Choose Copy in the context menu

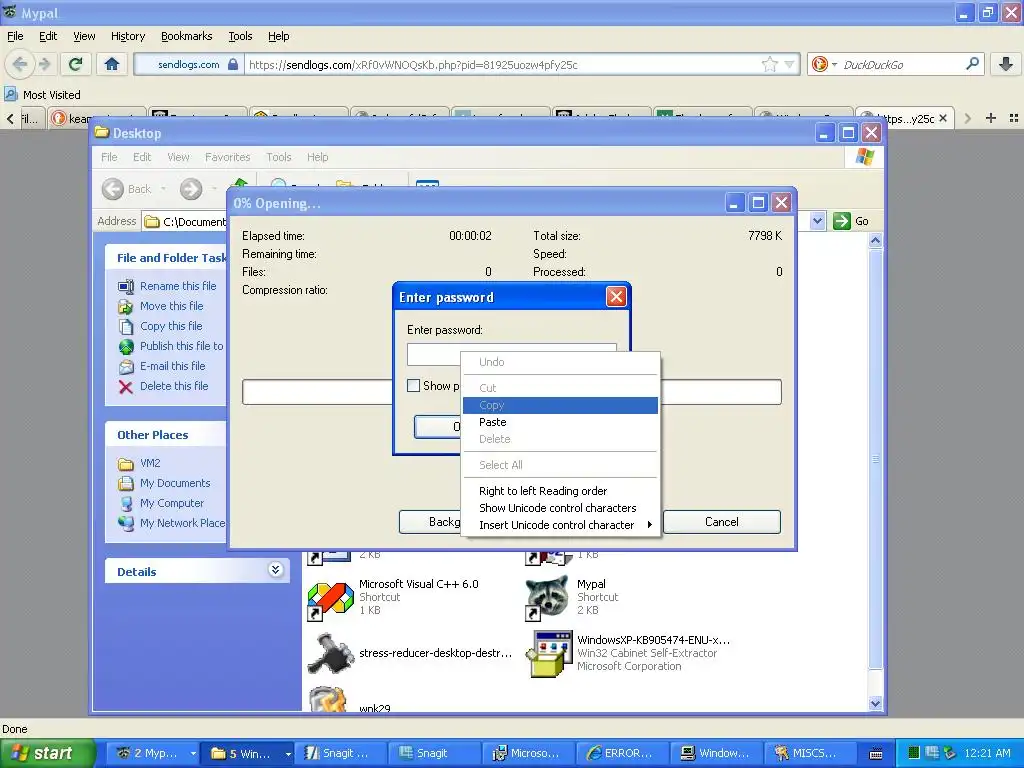pos(560,405)
